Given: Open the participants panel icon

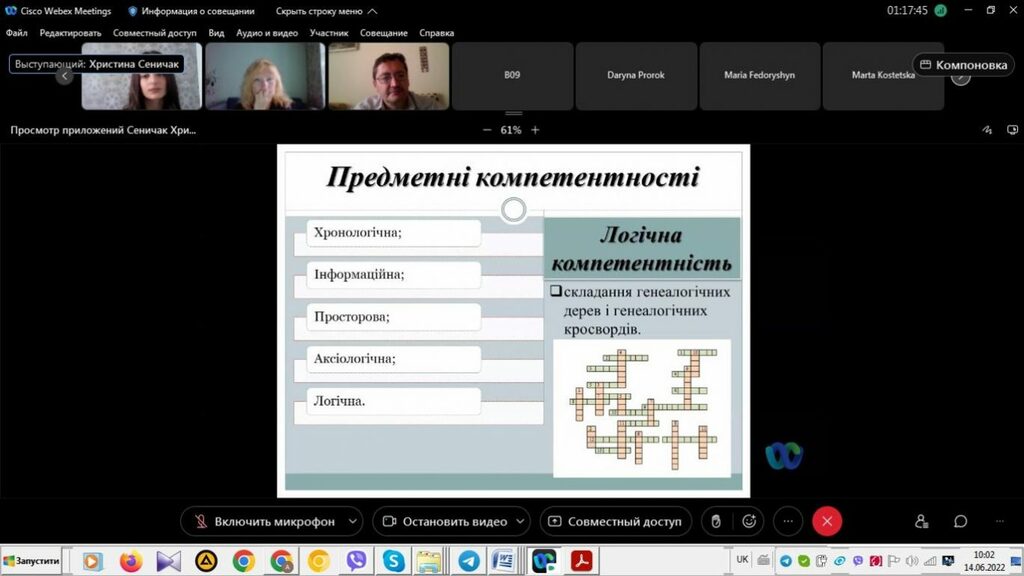Looking at the screenshot, I should (921, 521).
